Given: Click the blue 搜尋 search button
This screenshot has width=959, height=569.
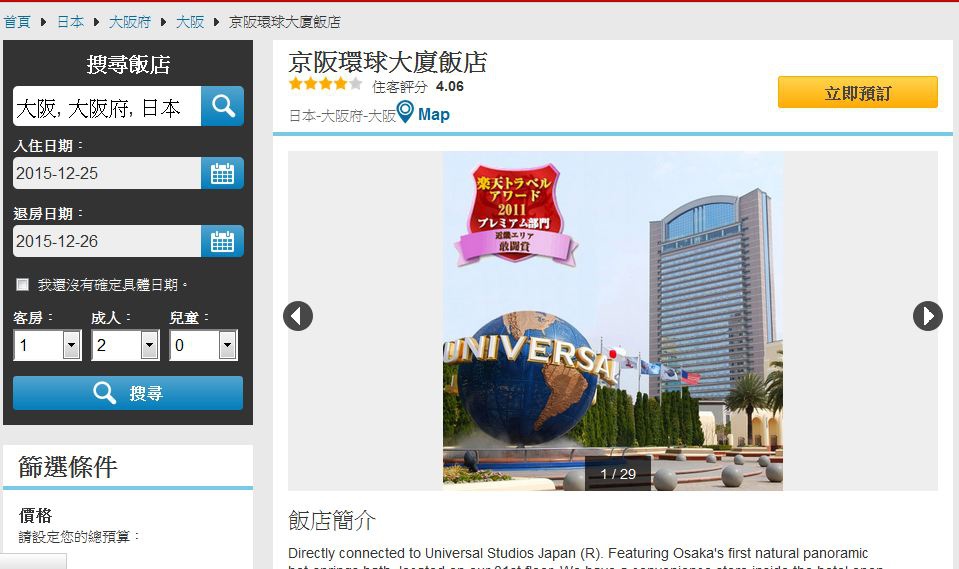Looking at the screenshot, I should tap(128, 393).
